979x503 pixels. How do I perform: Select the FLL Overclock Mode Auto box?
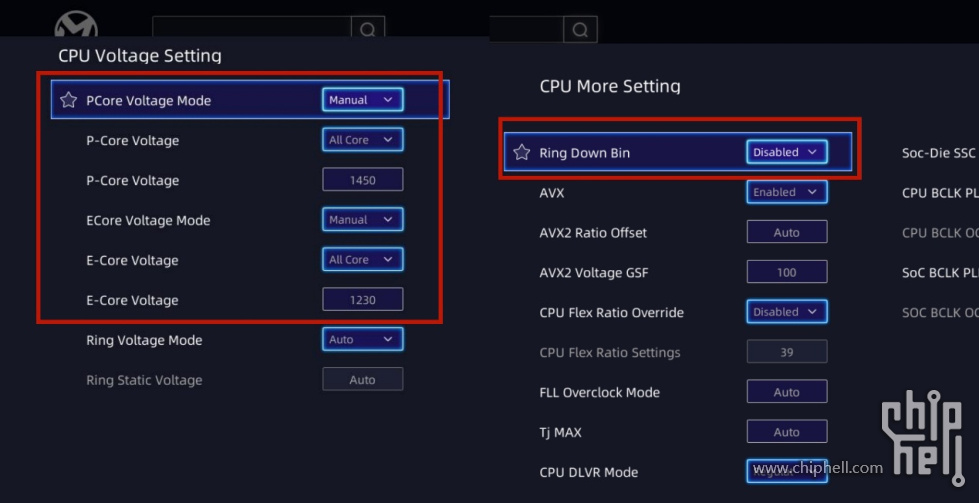[787, 392]
